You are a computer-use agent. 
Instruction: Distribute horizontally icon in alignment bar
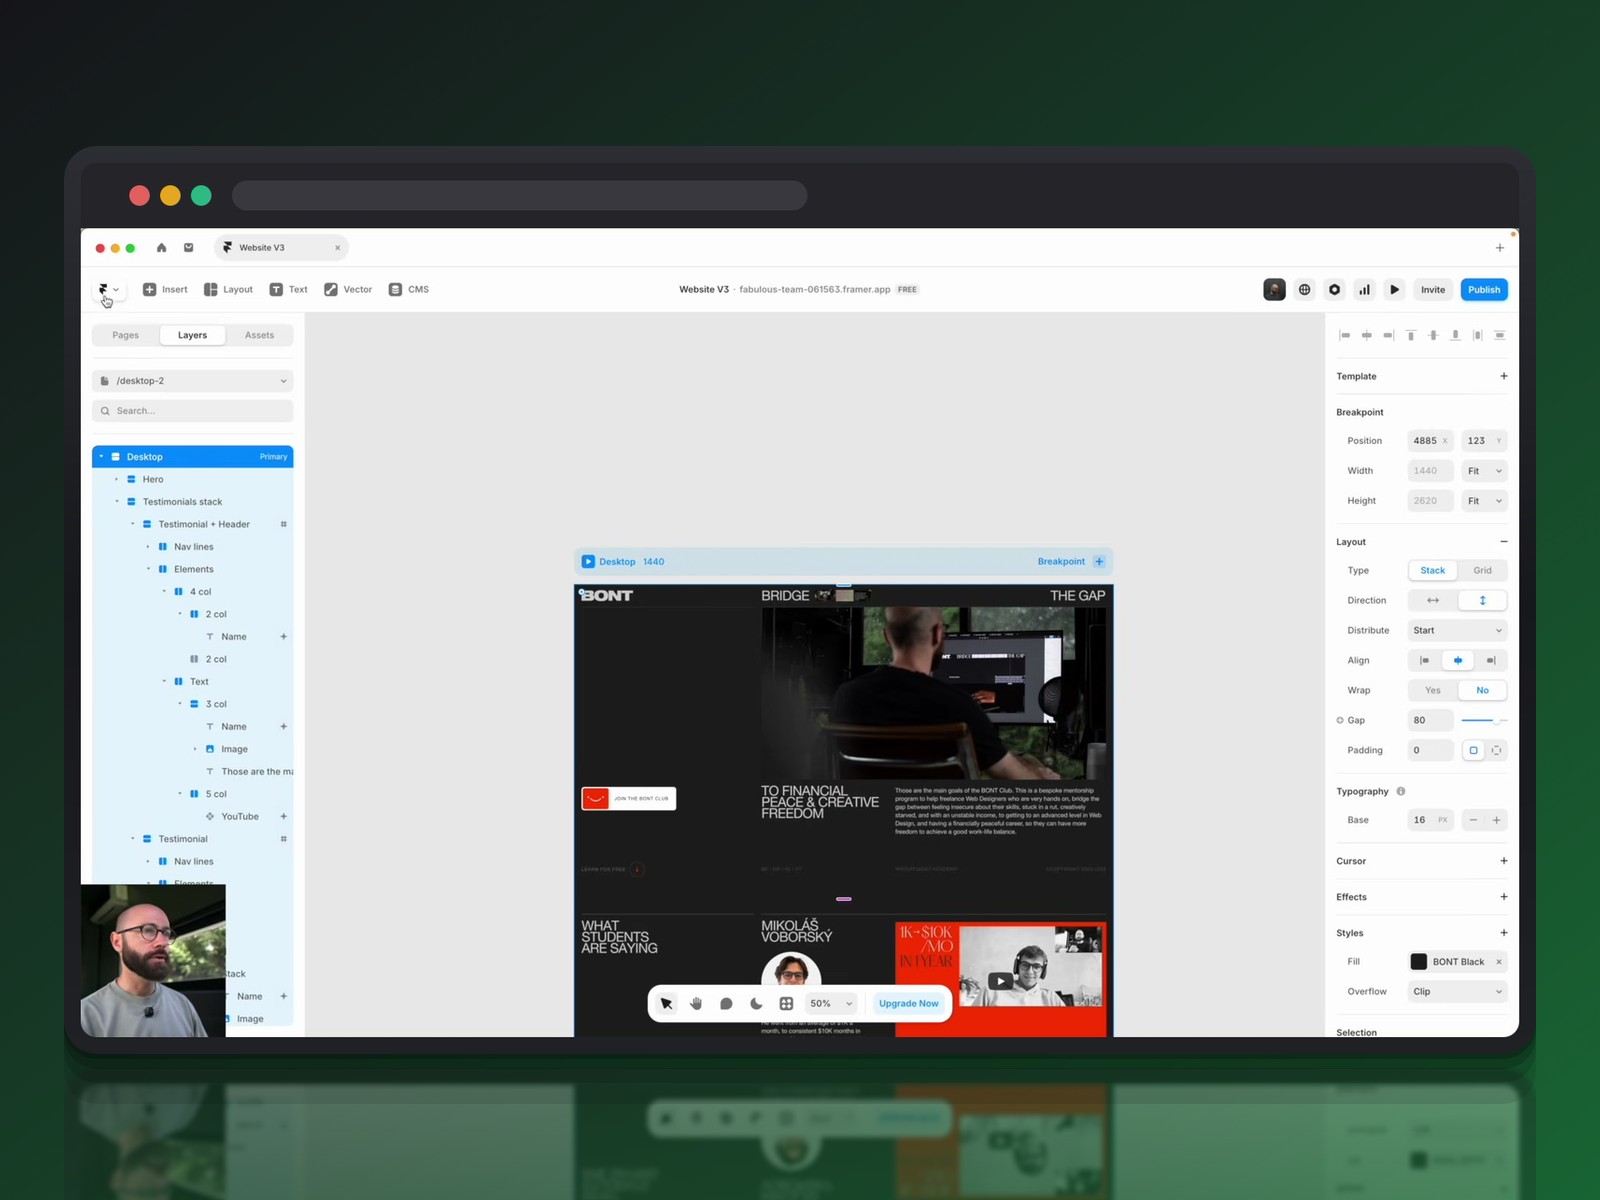[x=1478, y=335]
